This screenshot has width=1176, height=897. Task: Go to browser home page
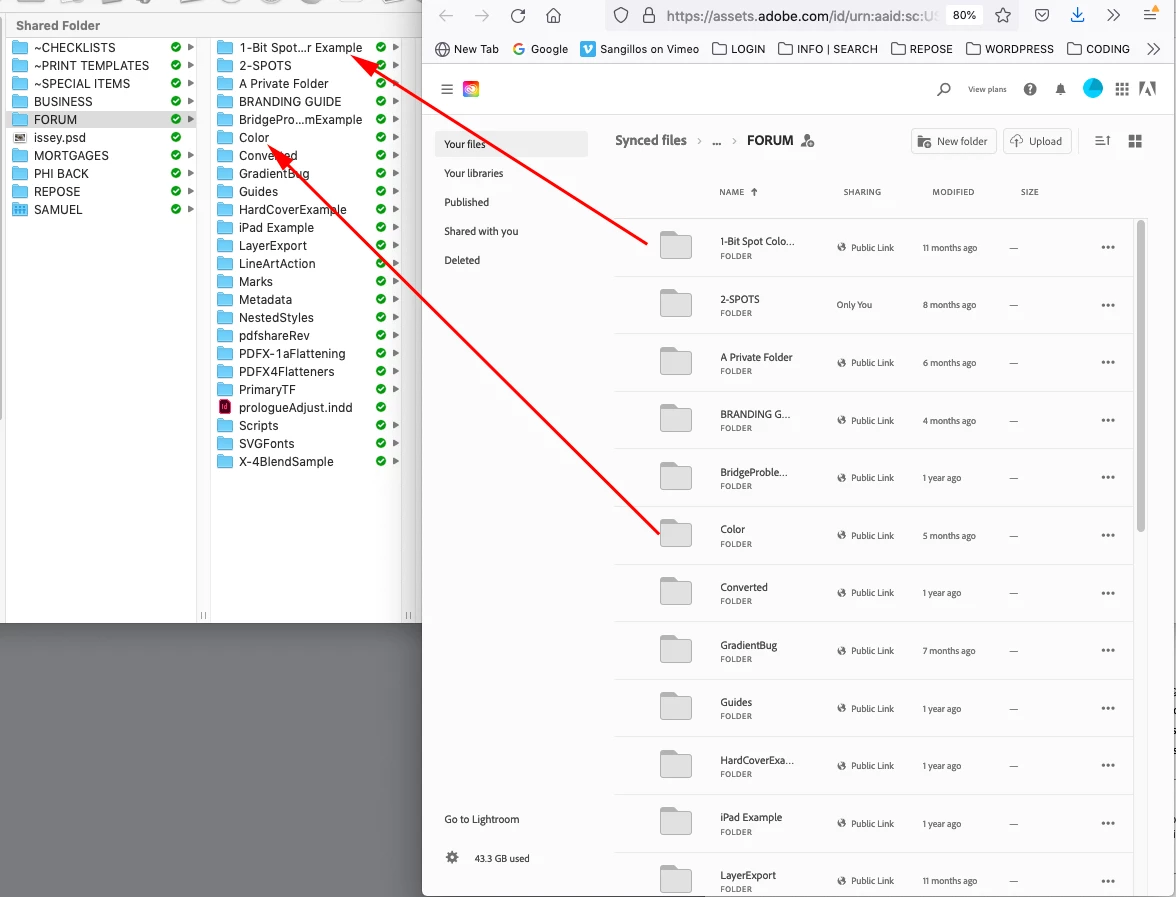[554, 15]
